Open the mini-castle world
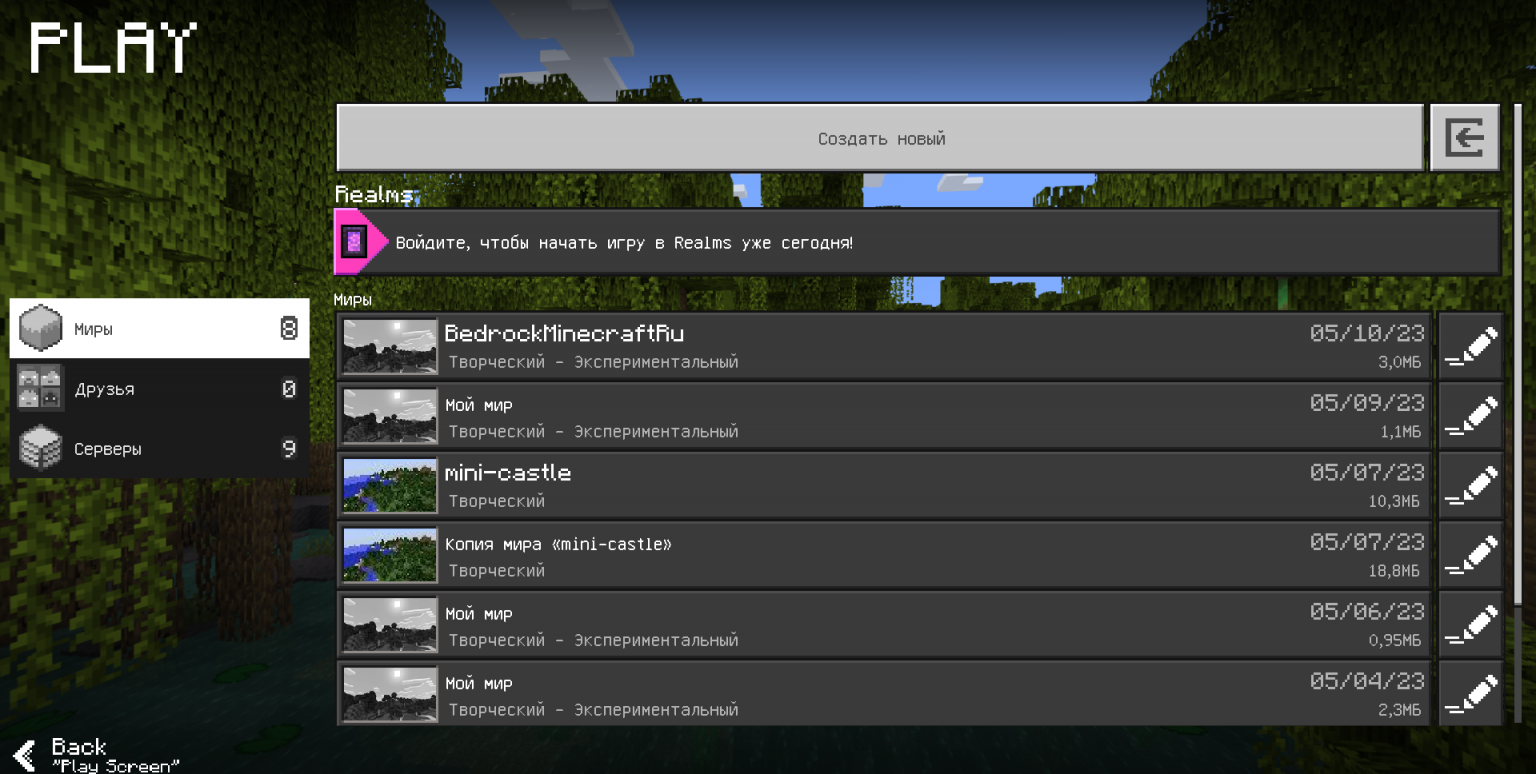 click(885, 485)
